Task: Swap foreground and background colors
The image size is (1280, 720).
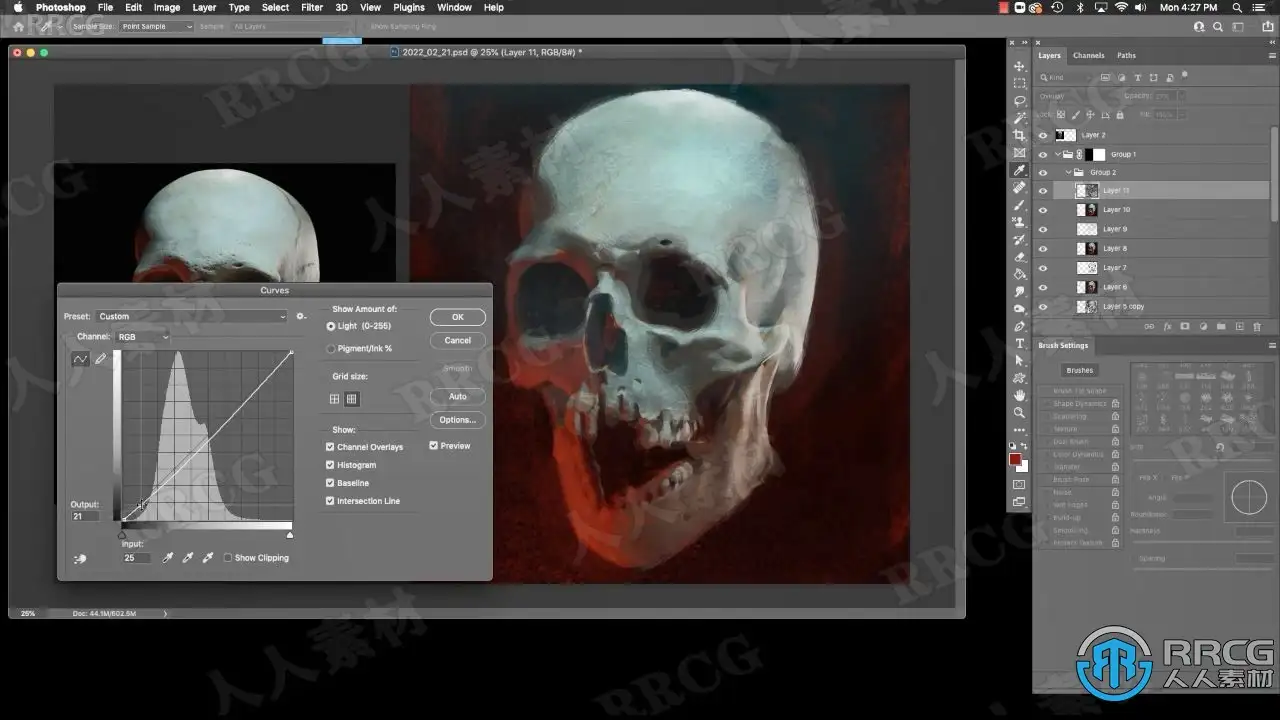Action: pos(1025,446)
